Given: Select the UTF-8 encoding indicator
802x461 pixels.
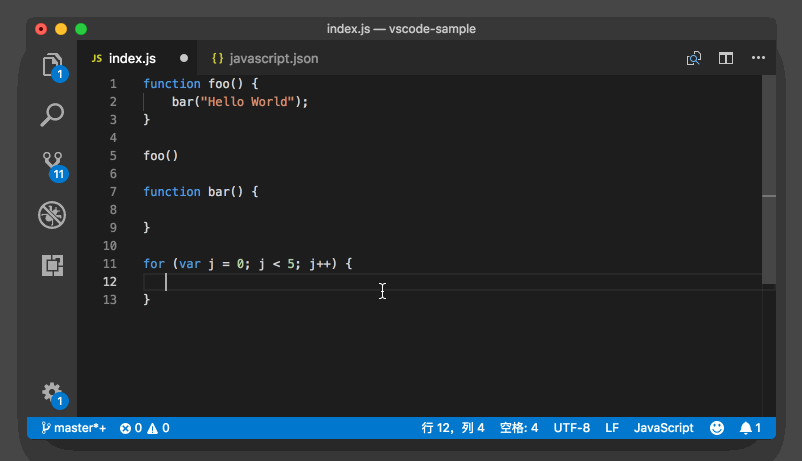Looking at the screenshot, I should [572, 428].
